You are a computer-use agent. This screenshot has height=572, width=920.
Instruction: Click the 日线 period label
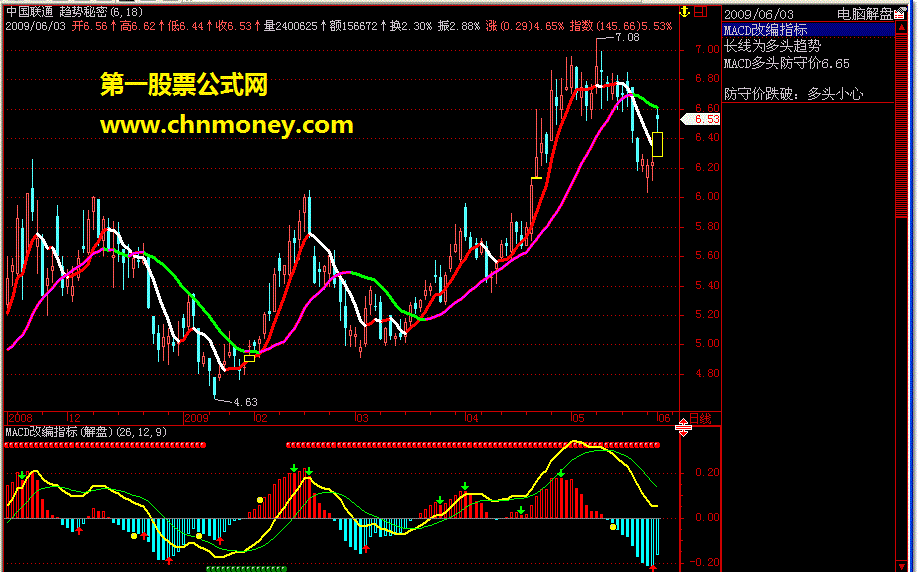(700, 418)
